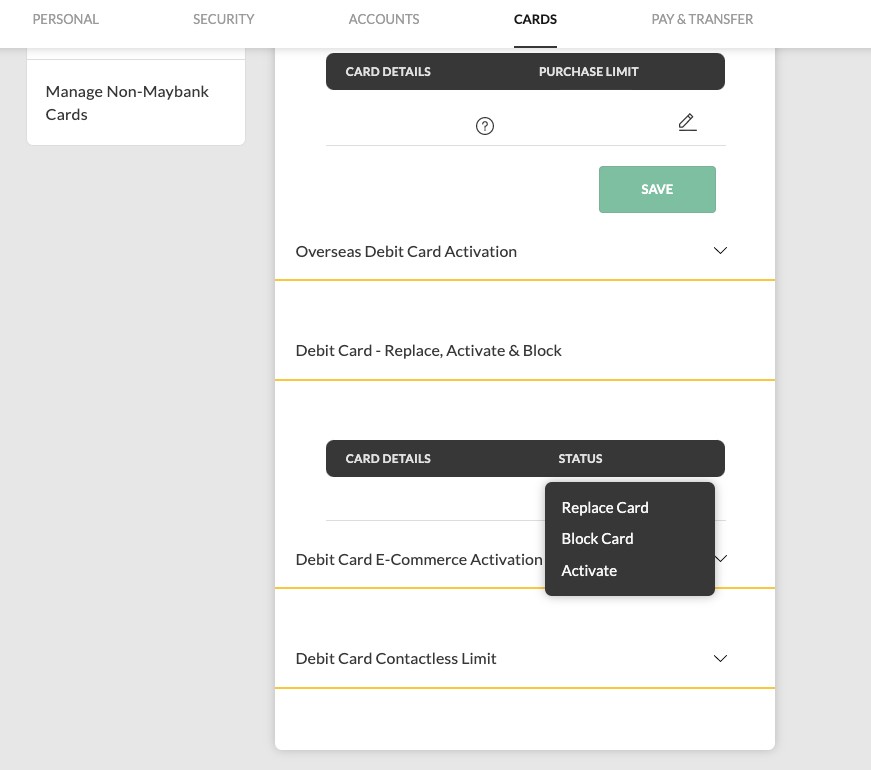This screenshot has height=770, width=871.
Task: Click the STATUS column header
Action: 580,458
